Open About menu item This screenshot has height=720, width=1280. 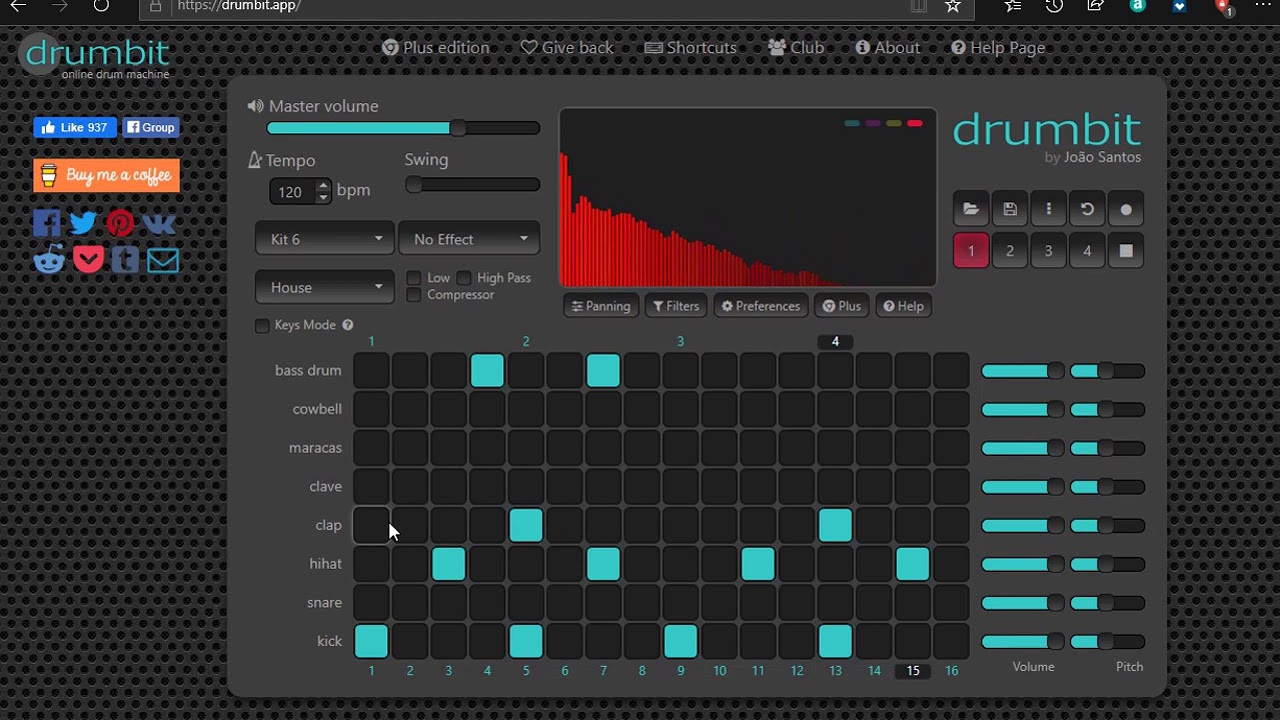[x=888, y=48]
